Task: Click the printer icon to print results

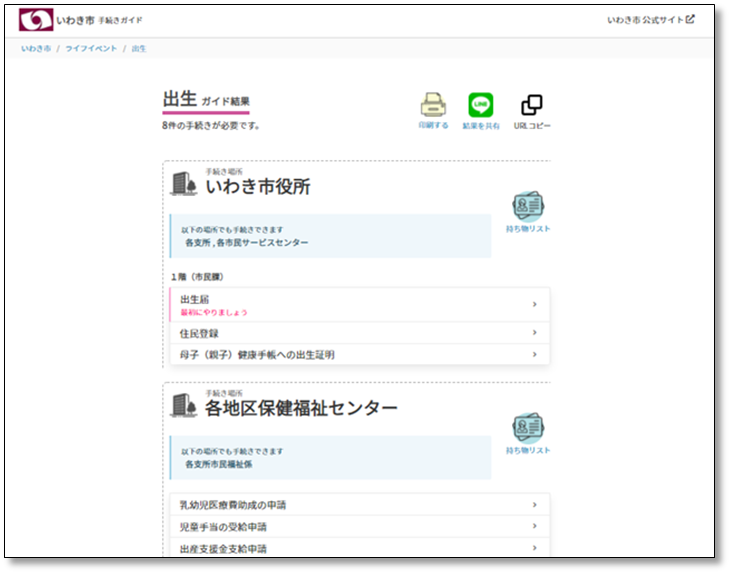Action: pyautogui.click(x=433, y=105)
